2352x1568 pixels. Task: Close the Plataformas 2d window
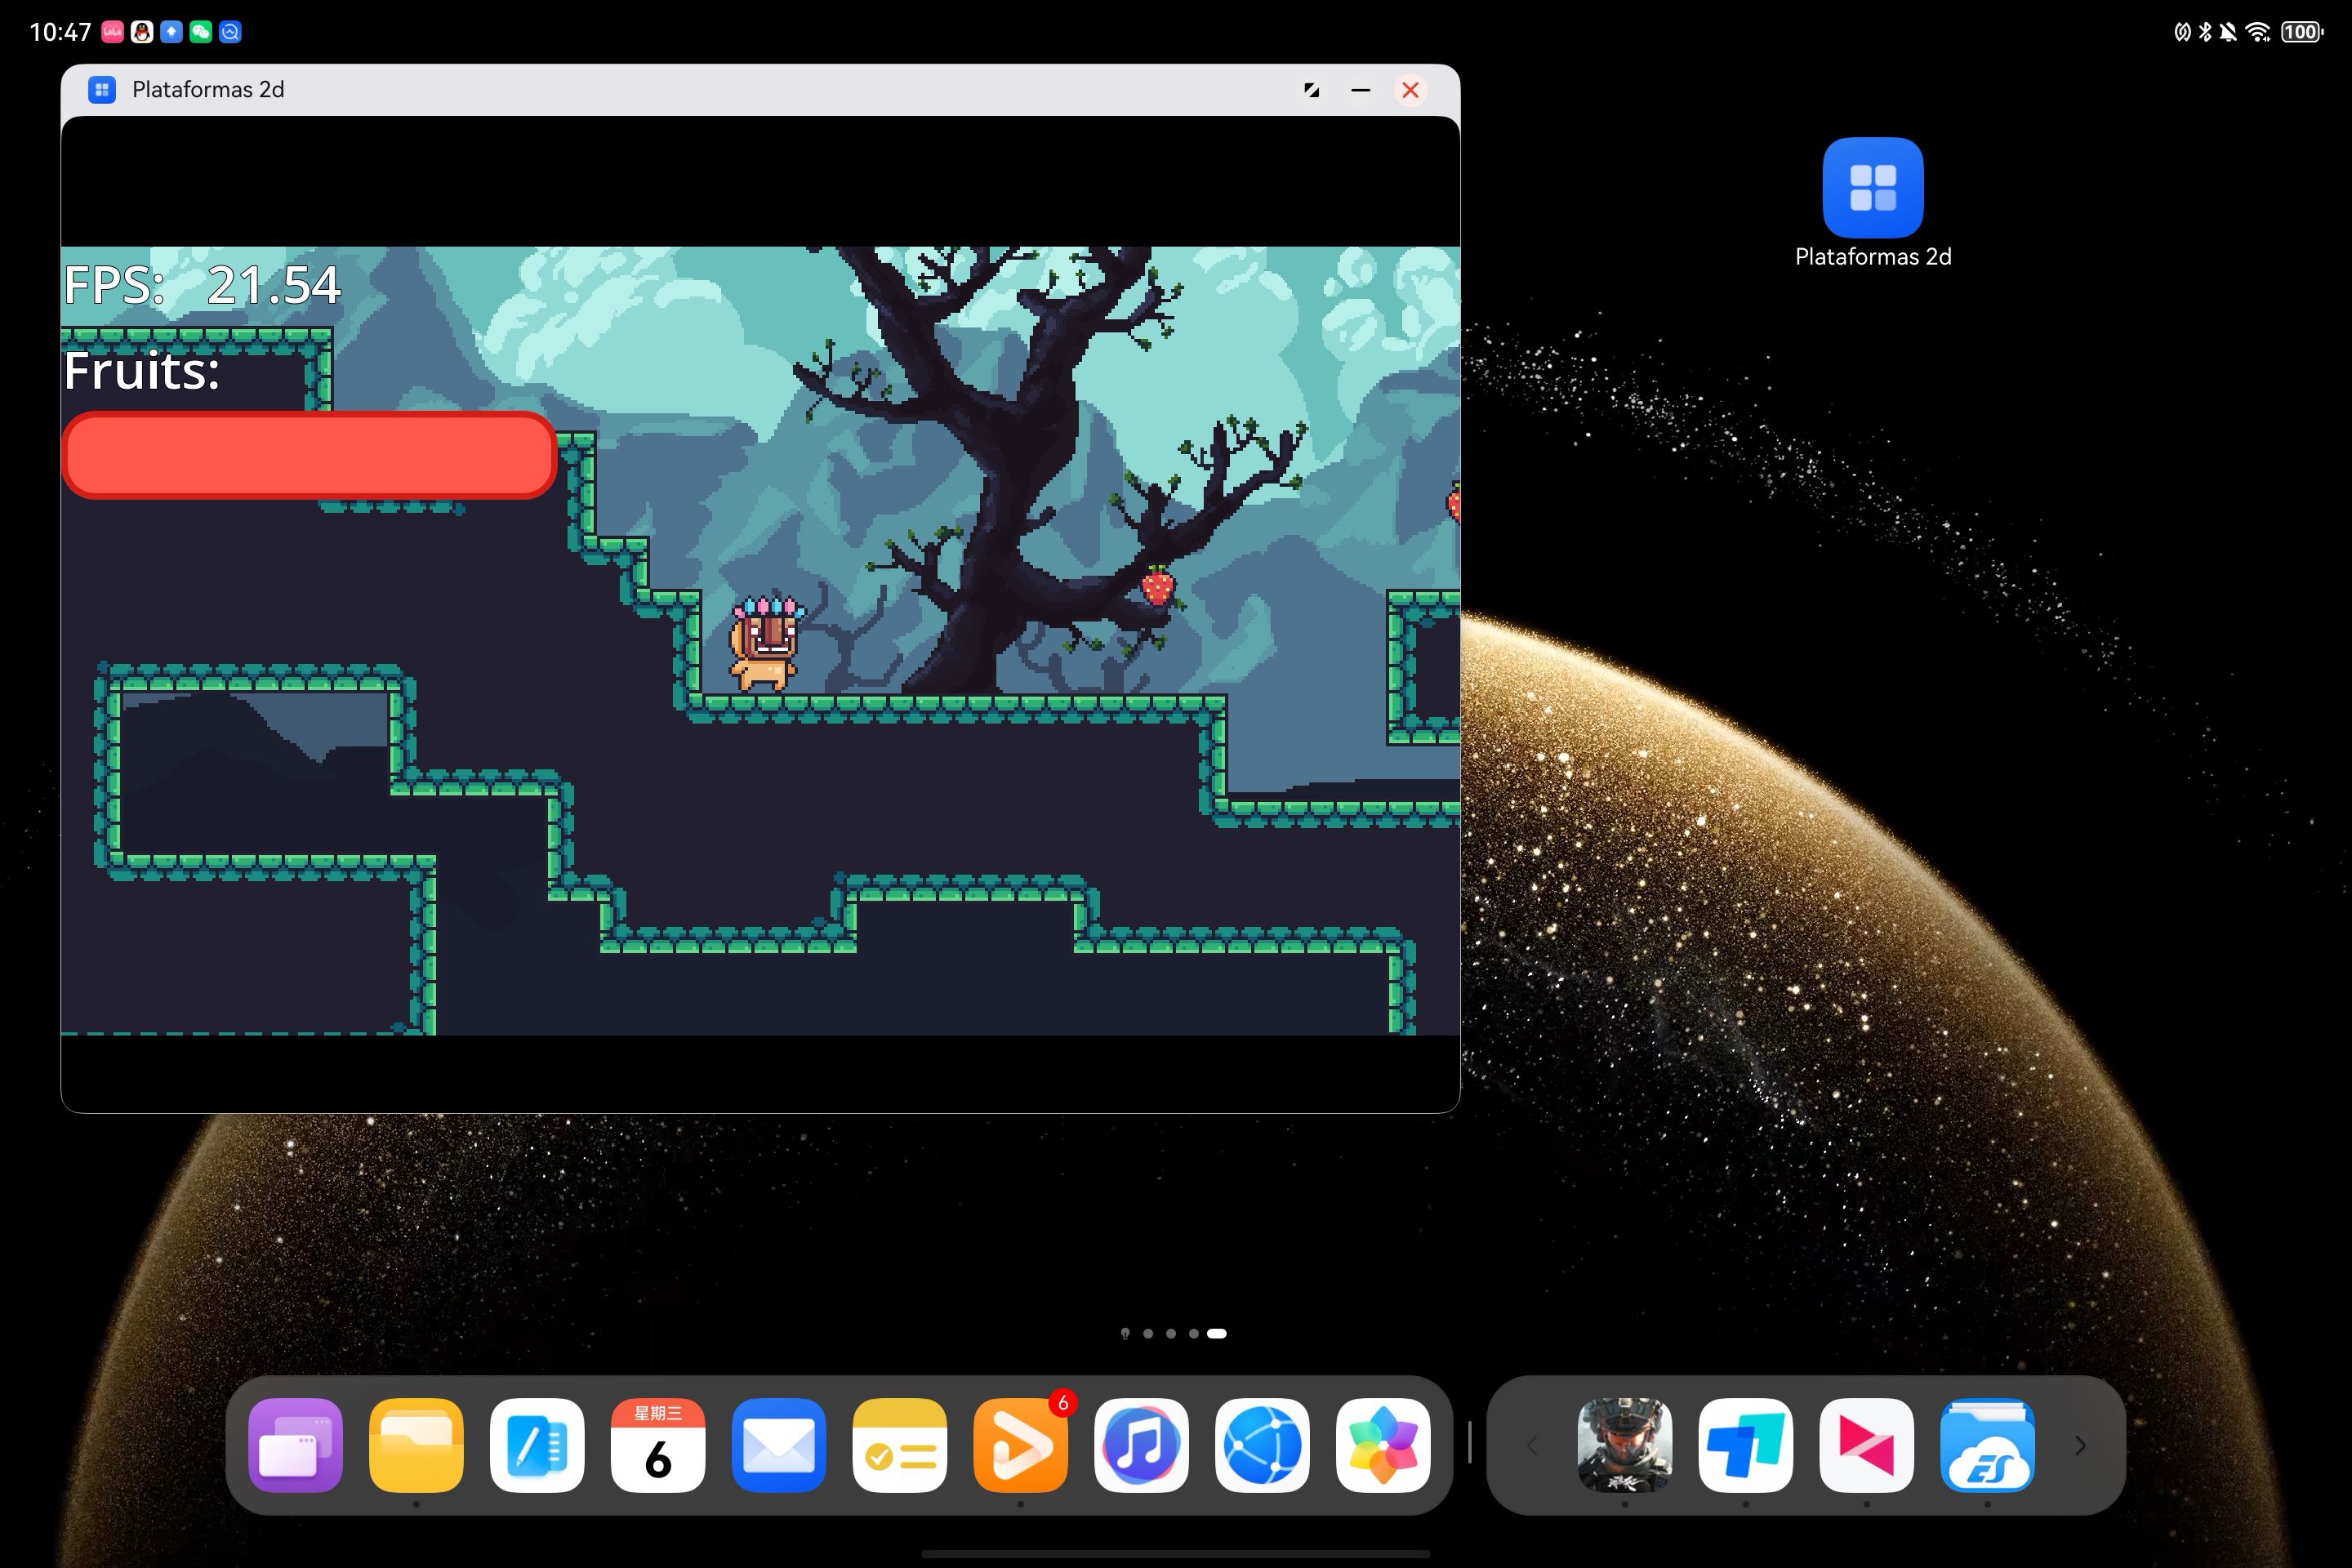point(1410,90)
